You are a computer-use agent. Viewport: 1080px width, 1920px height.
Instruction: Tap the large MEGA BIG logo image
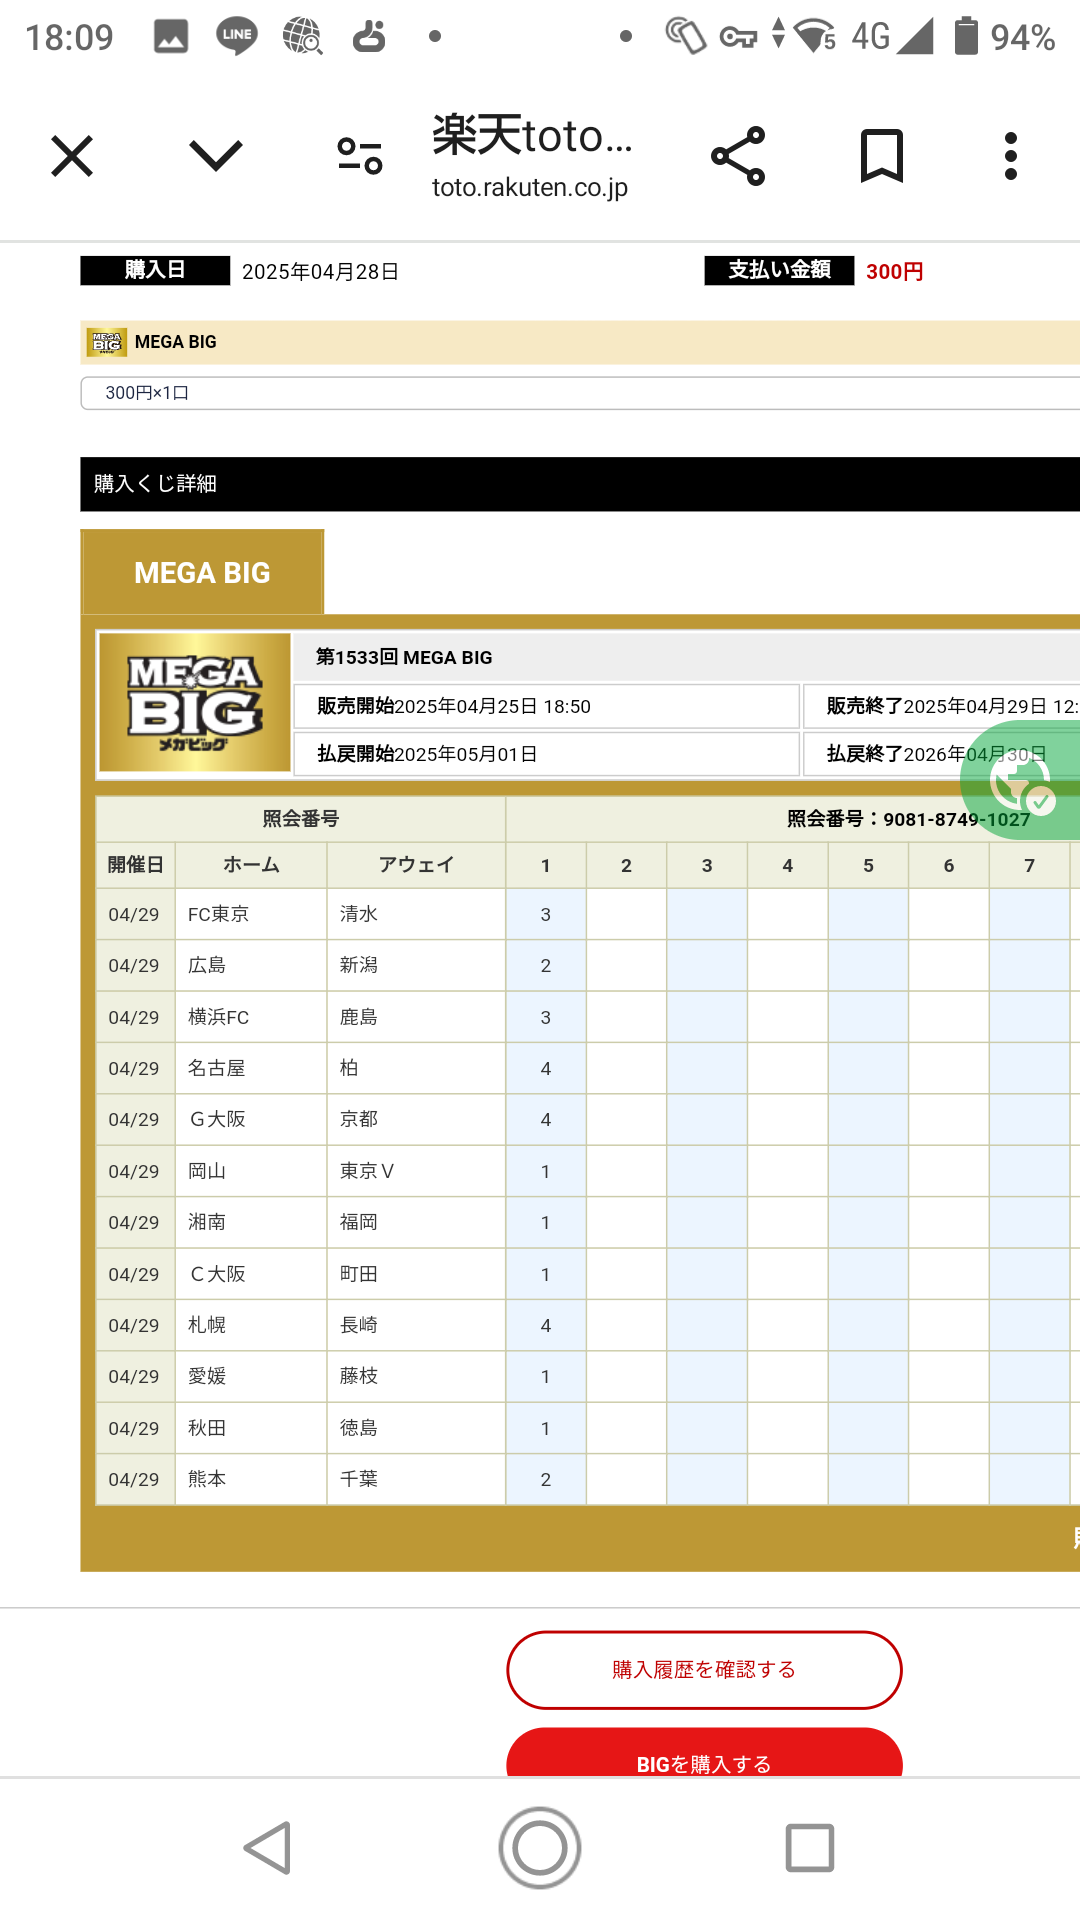tap(195, 702)
